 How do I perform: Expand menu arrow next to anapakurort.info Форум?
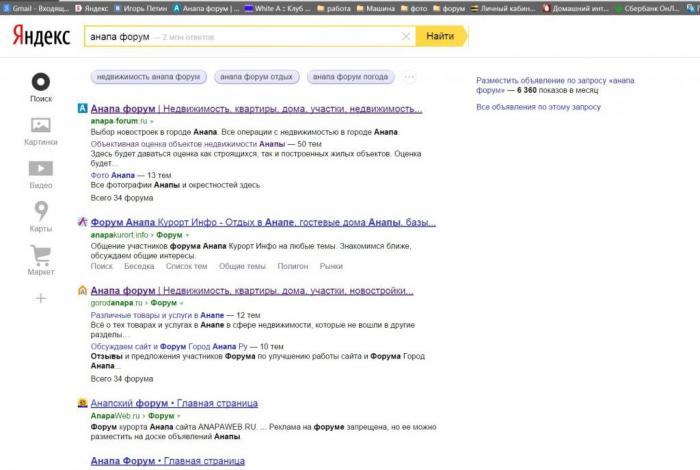tap(187, 235)
